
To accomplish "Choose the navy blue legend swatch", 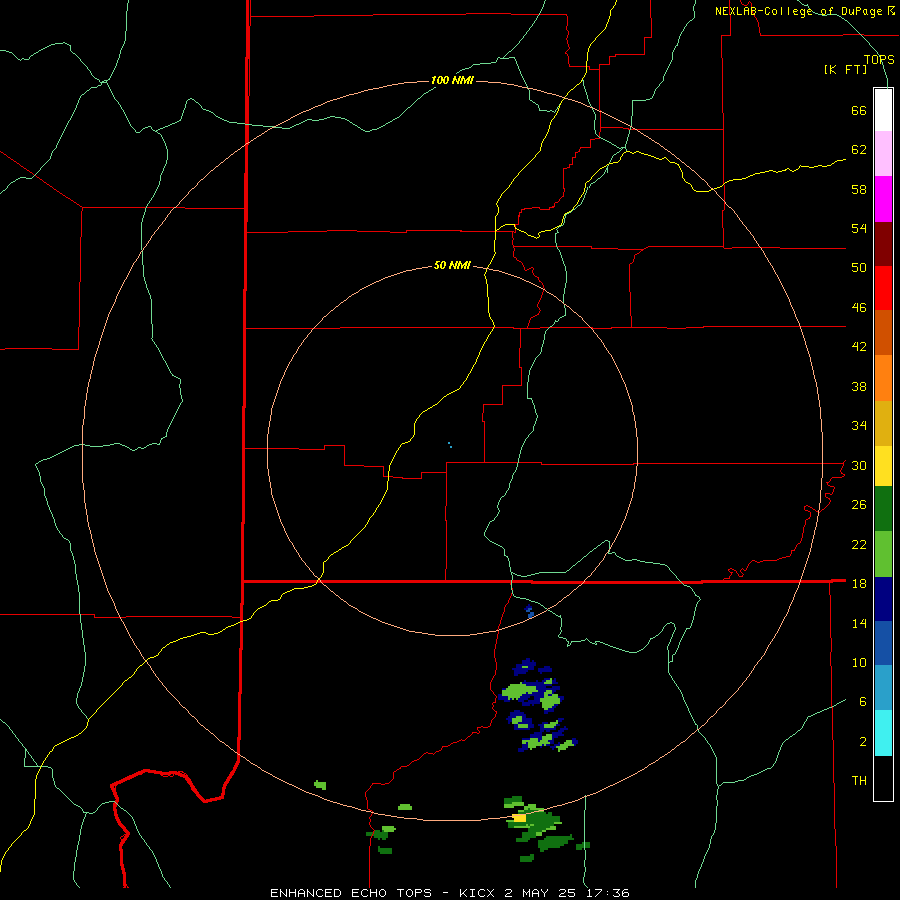I will click(x=883, y=599).
